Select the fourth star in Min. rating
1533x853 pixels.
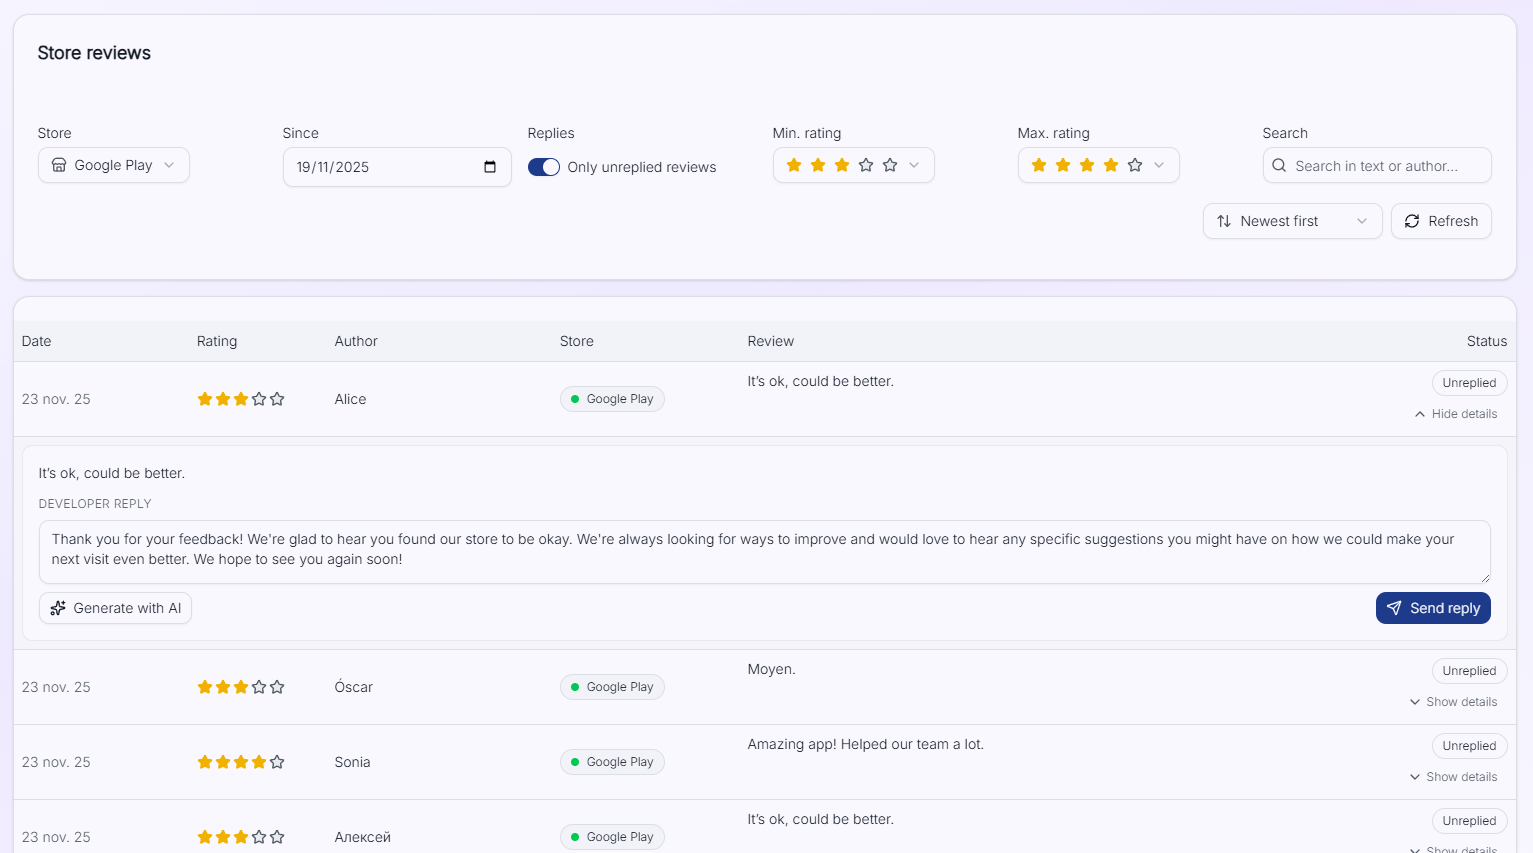point(865,164)
